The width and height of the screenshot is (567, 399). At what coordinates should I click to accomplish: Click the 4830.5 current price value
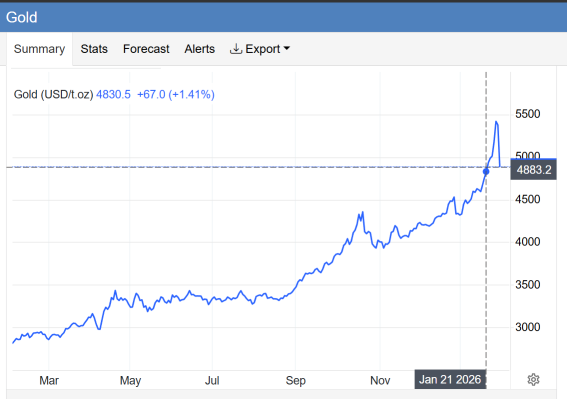[x=113, y=94]
